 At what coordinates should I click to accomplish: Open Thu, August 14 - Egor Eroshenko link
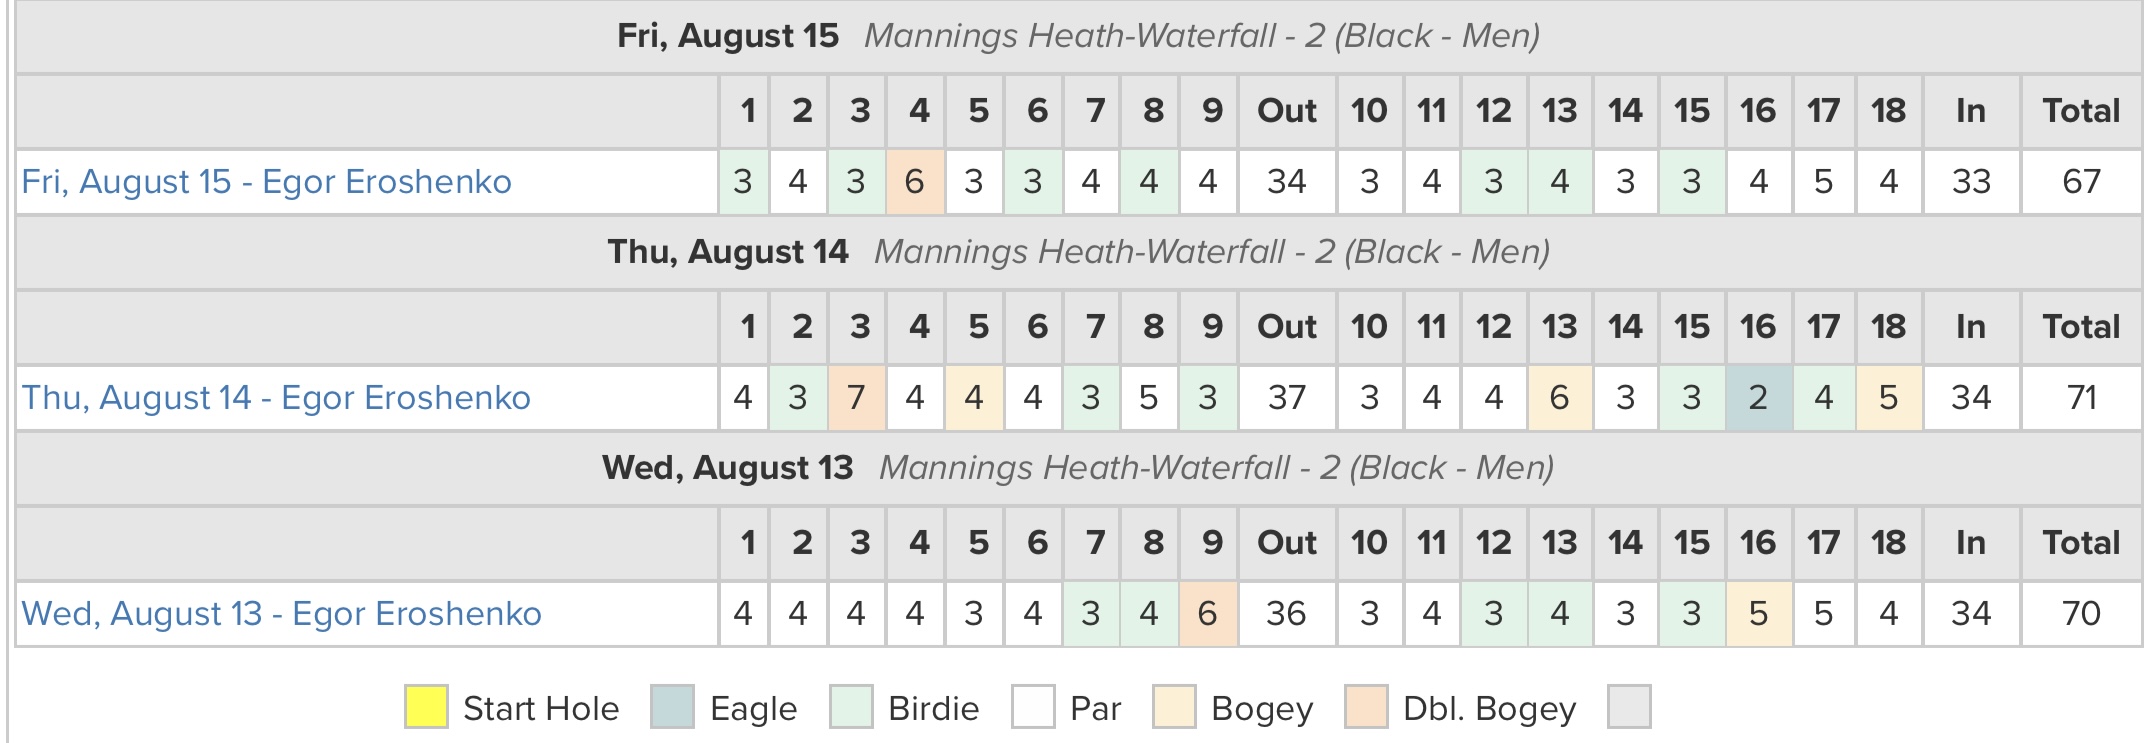(276, 398)
